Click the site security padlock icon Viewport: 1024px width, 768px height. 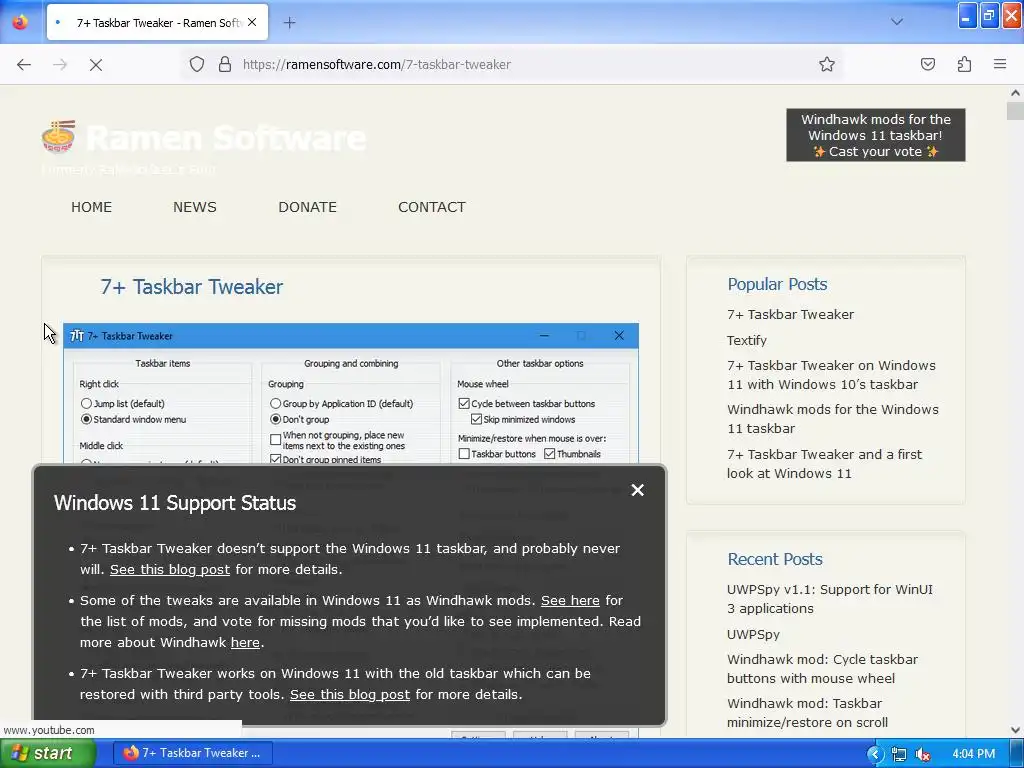pos(225,64)
